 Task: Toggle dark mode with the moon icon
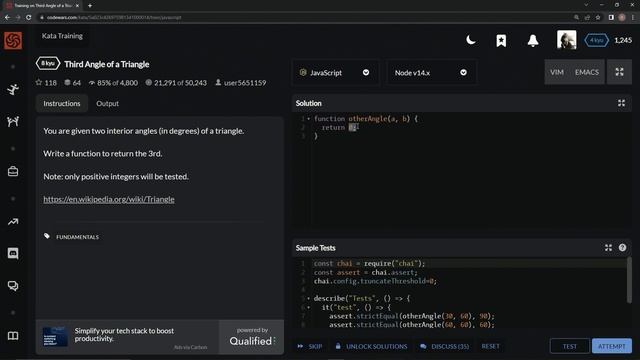(471, 40)
